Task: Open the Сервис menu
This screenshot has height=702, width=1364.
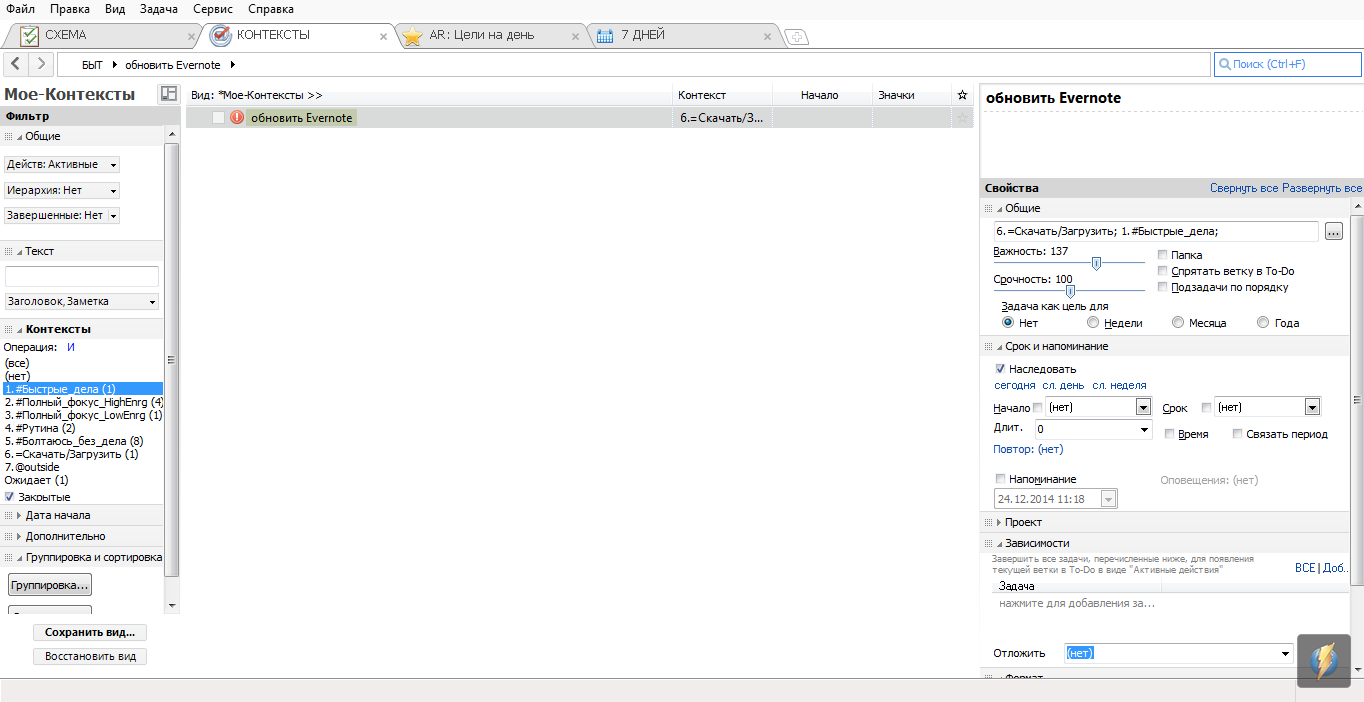Action: [212, 9]
